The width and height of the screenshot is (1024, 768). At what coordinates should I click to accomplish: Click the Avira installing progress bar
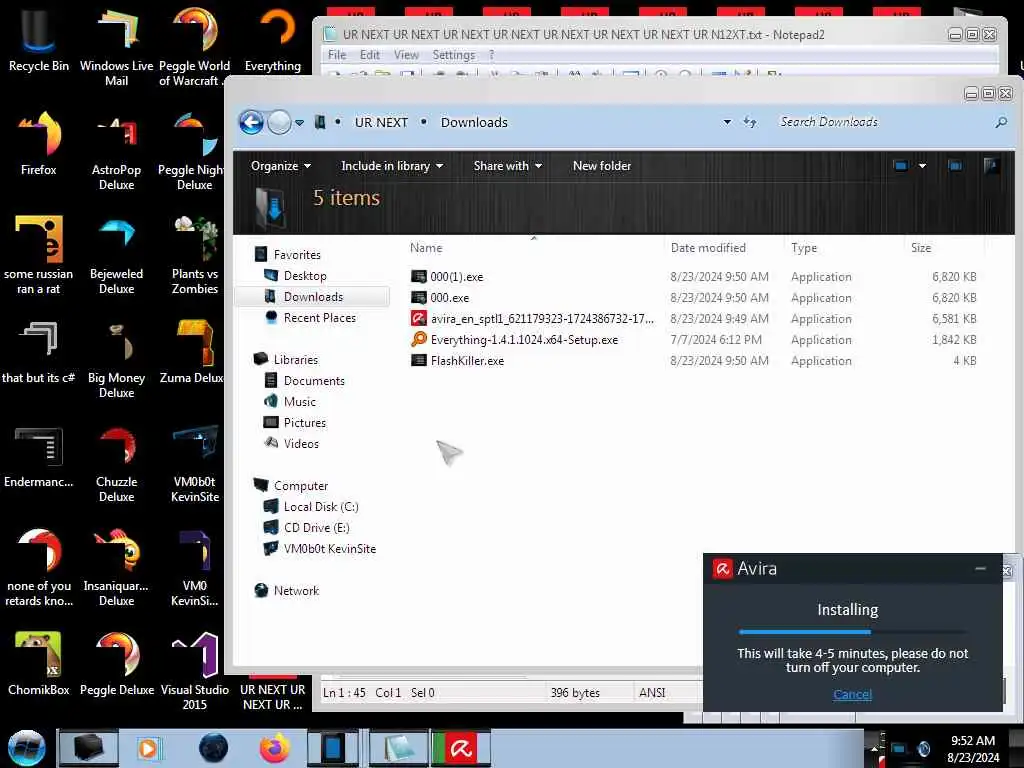[x=852, y=632]
